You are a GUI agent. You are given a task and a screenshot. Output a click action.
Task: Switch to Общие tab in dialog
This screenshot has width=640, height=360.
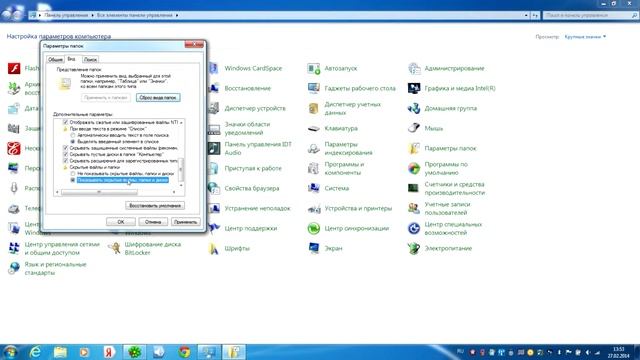coord(55,60)
